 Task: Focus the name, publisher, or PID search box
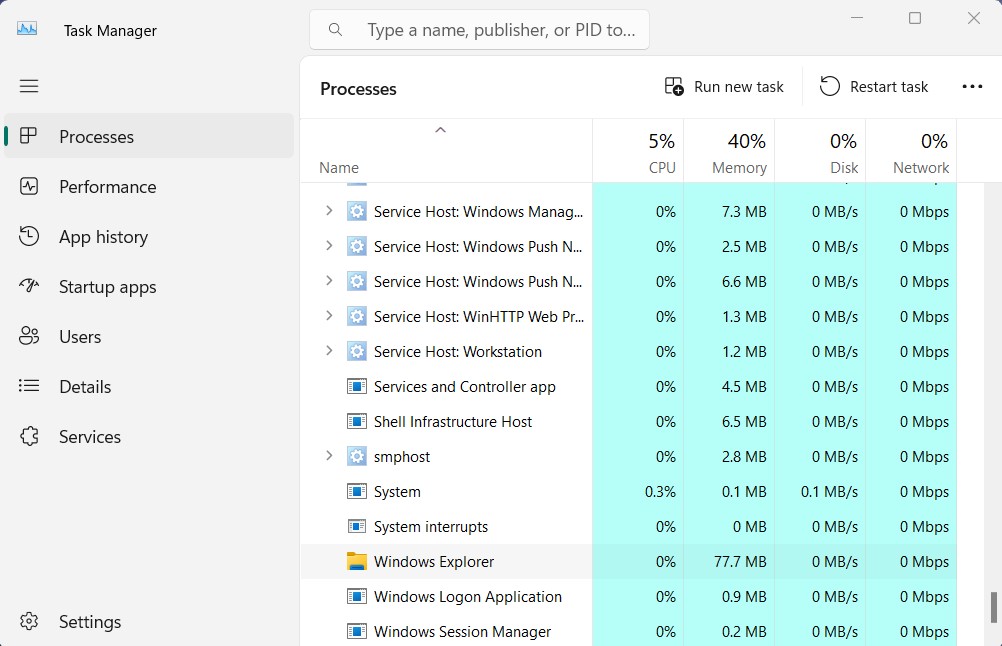click(x=479, y=29)
